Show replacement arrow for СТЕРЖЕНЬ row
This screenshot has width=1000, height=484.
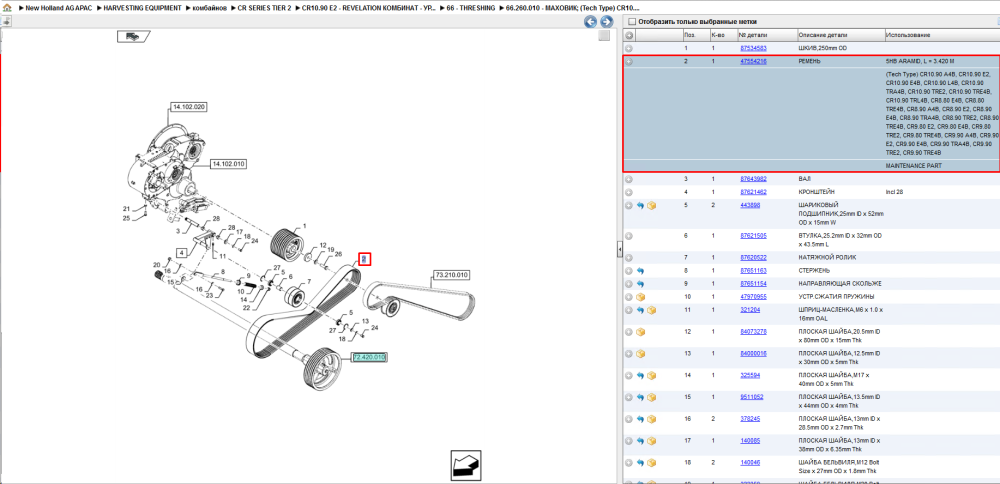click(x=640, y=271)
